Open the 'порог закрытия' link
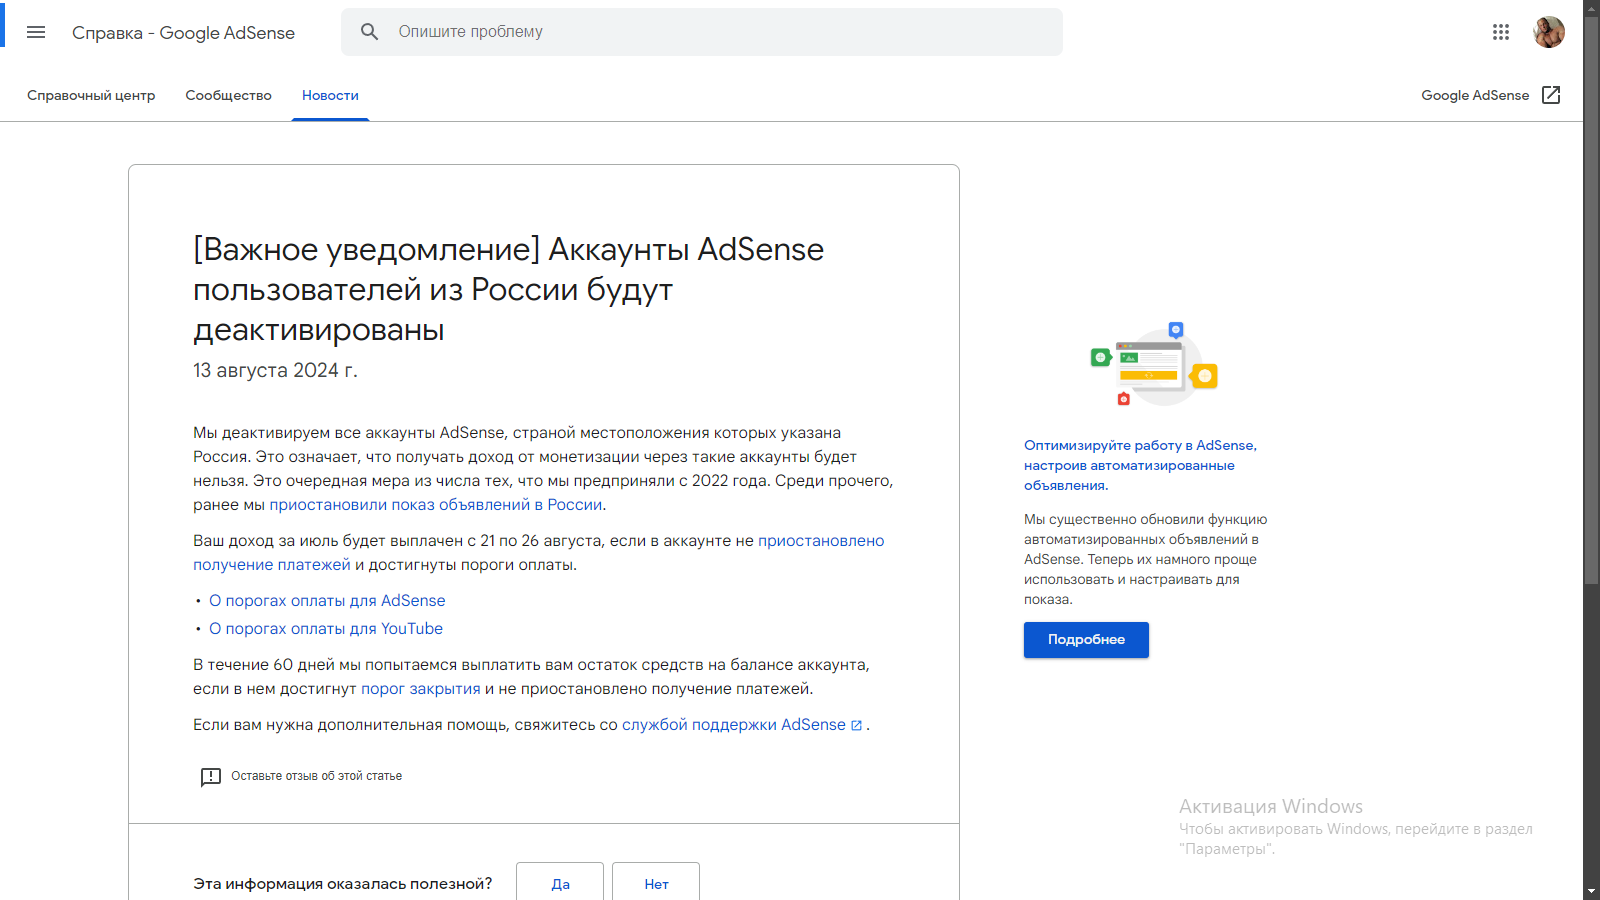Viewport: 1600px width, 900px height. [x=421, y=689]
